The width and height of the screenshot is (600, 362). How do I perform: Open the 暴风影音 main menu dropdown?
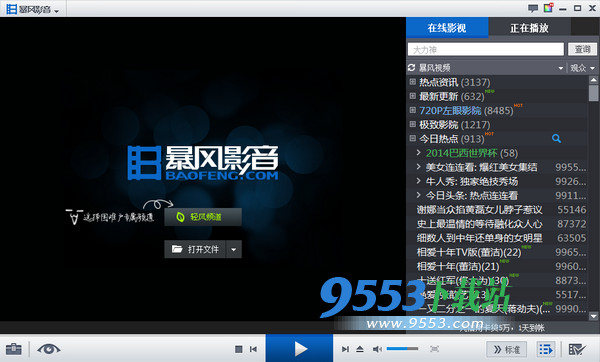(x=56, y=11)
